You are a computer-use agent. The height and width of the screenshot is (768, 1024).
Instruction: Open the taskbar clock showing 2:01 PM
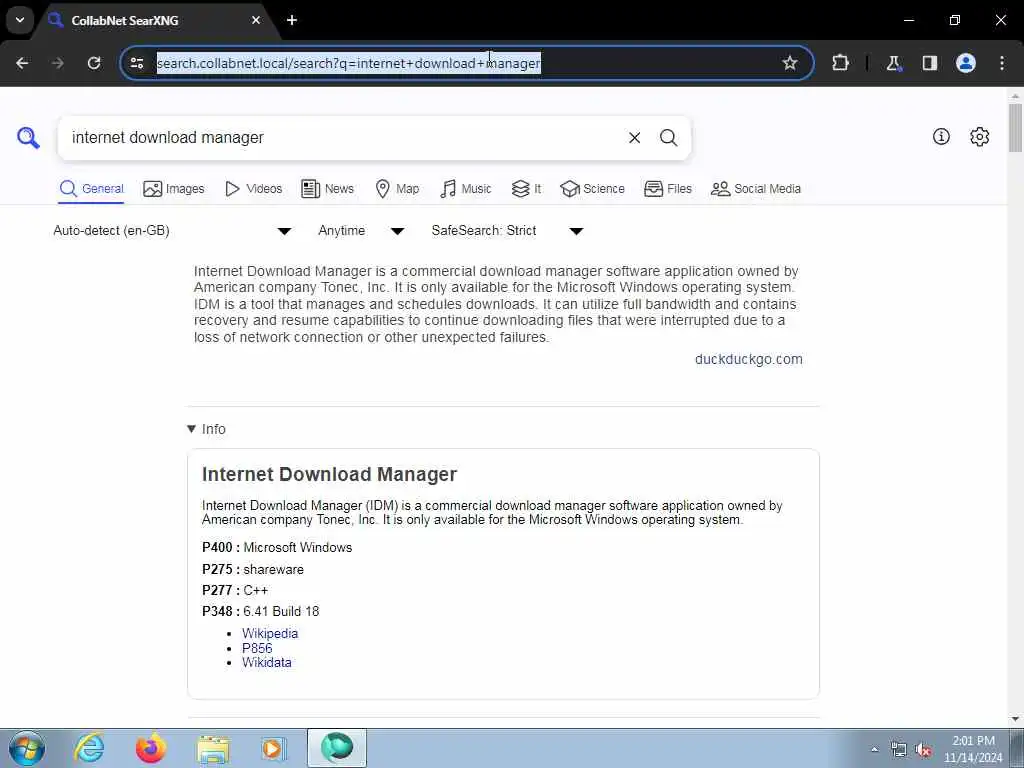click(x=973, y=749)
